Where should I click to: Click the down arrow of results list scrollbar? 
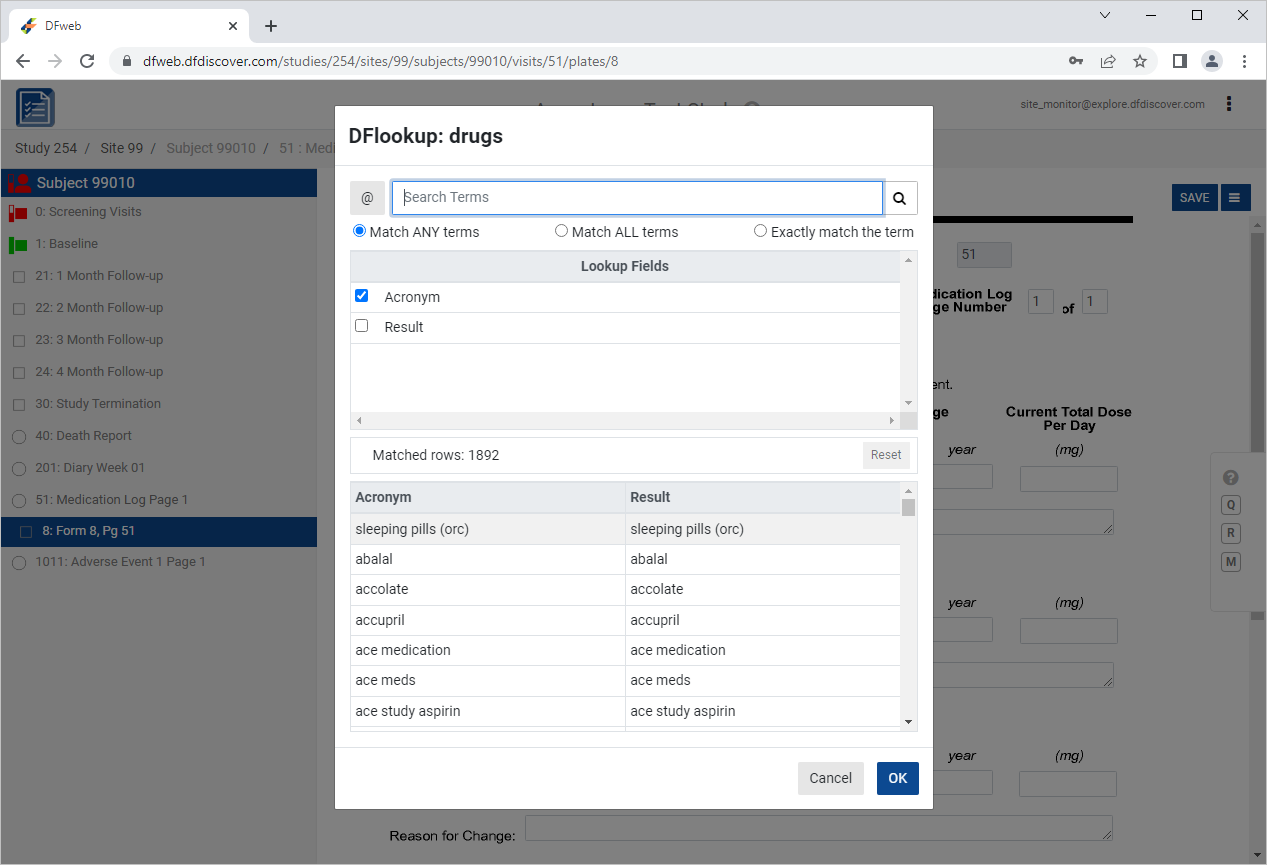pos(908,721)
